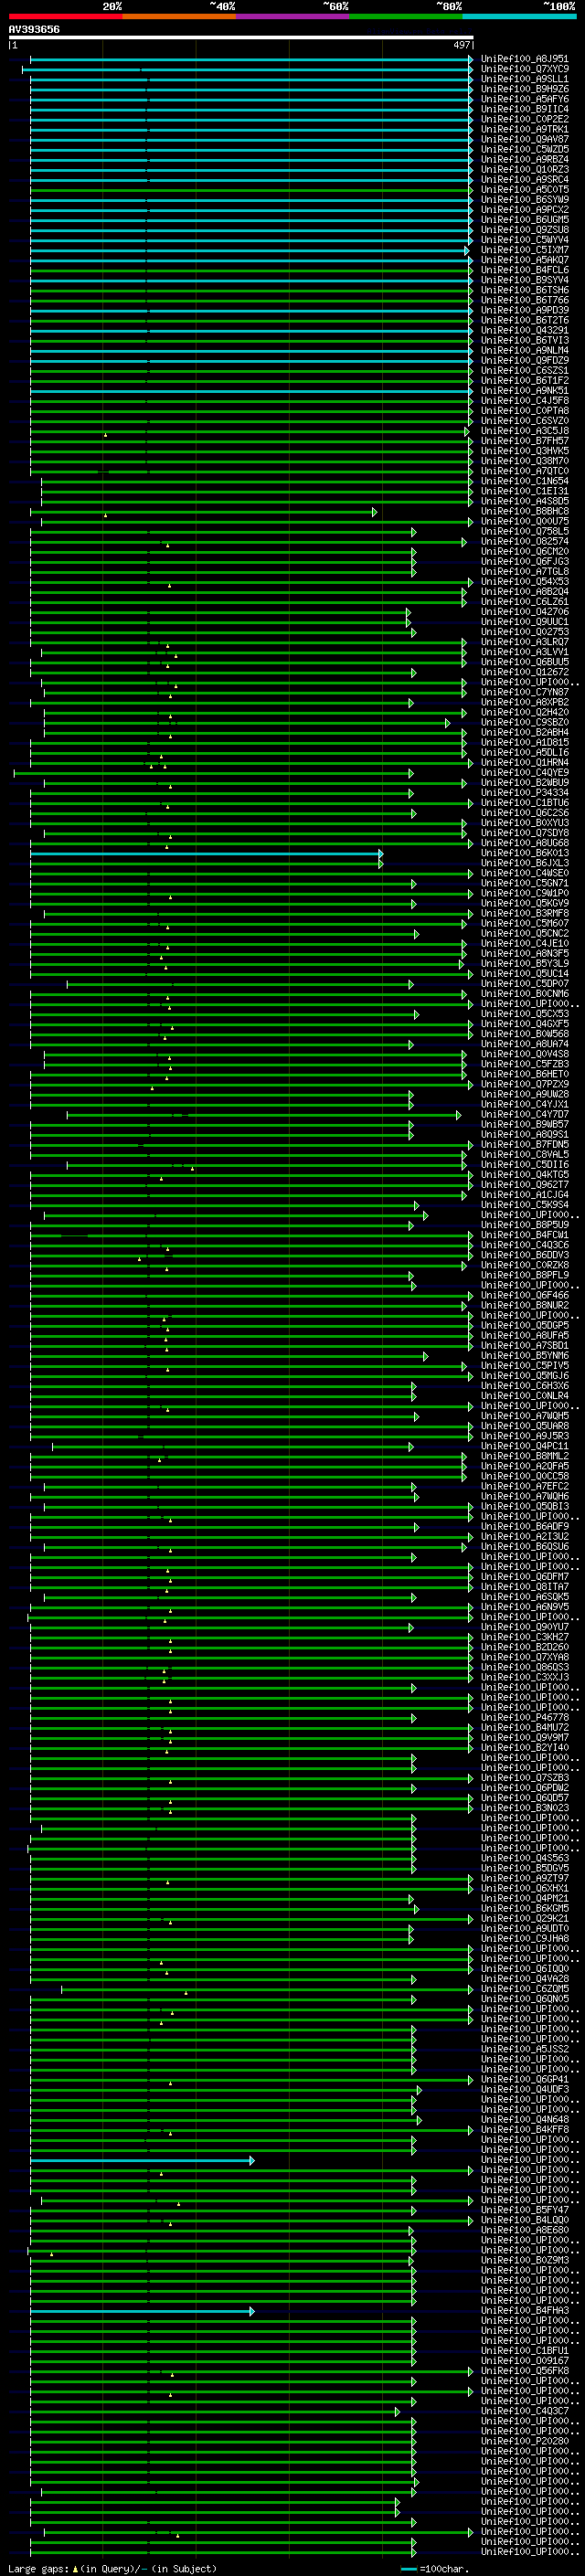Click the UniRef100_Q7PZX9 label

[524, 1084]
